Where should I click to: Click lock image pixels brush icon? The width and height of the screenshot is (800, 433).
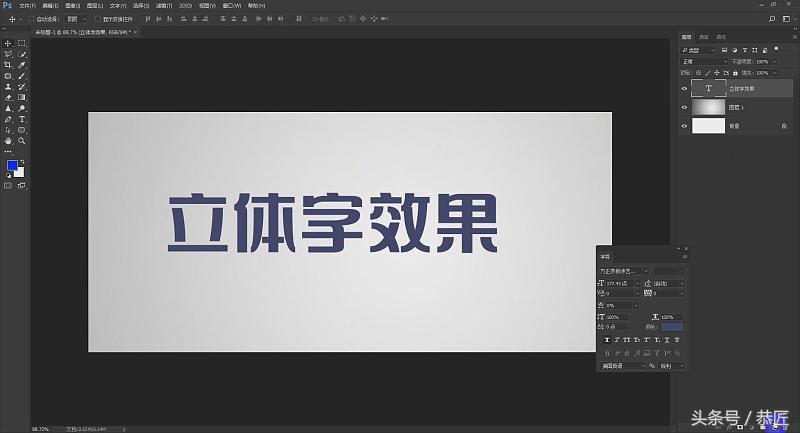point(708,73)
